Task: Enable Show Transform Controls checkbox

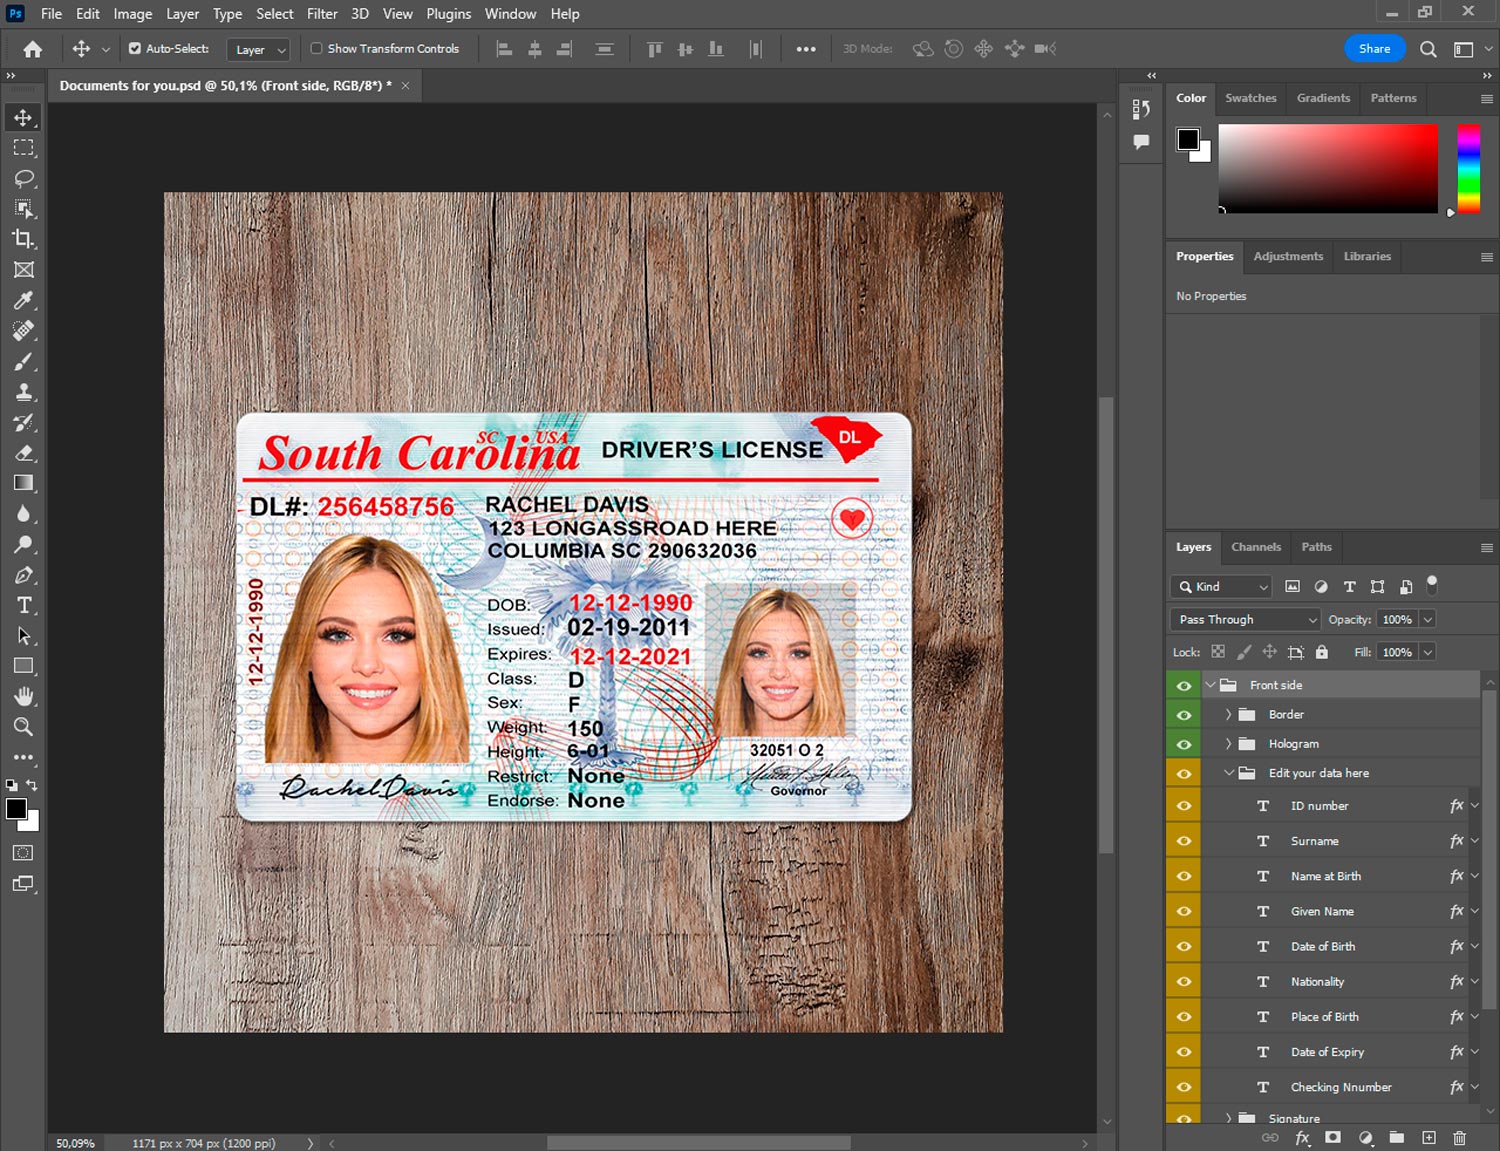Action: [x=316, y=48]
